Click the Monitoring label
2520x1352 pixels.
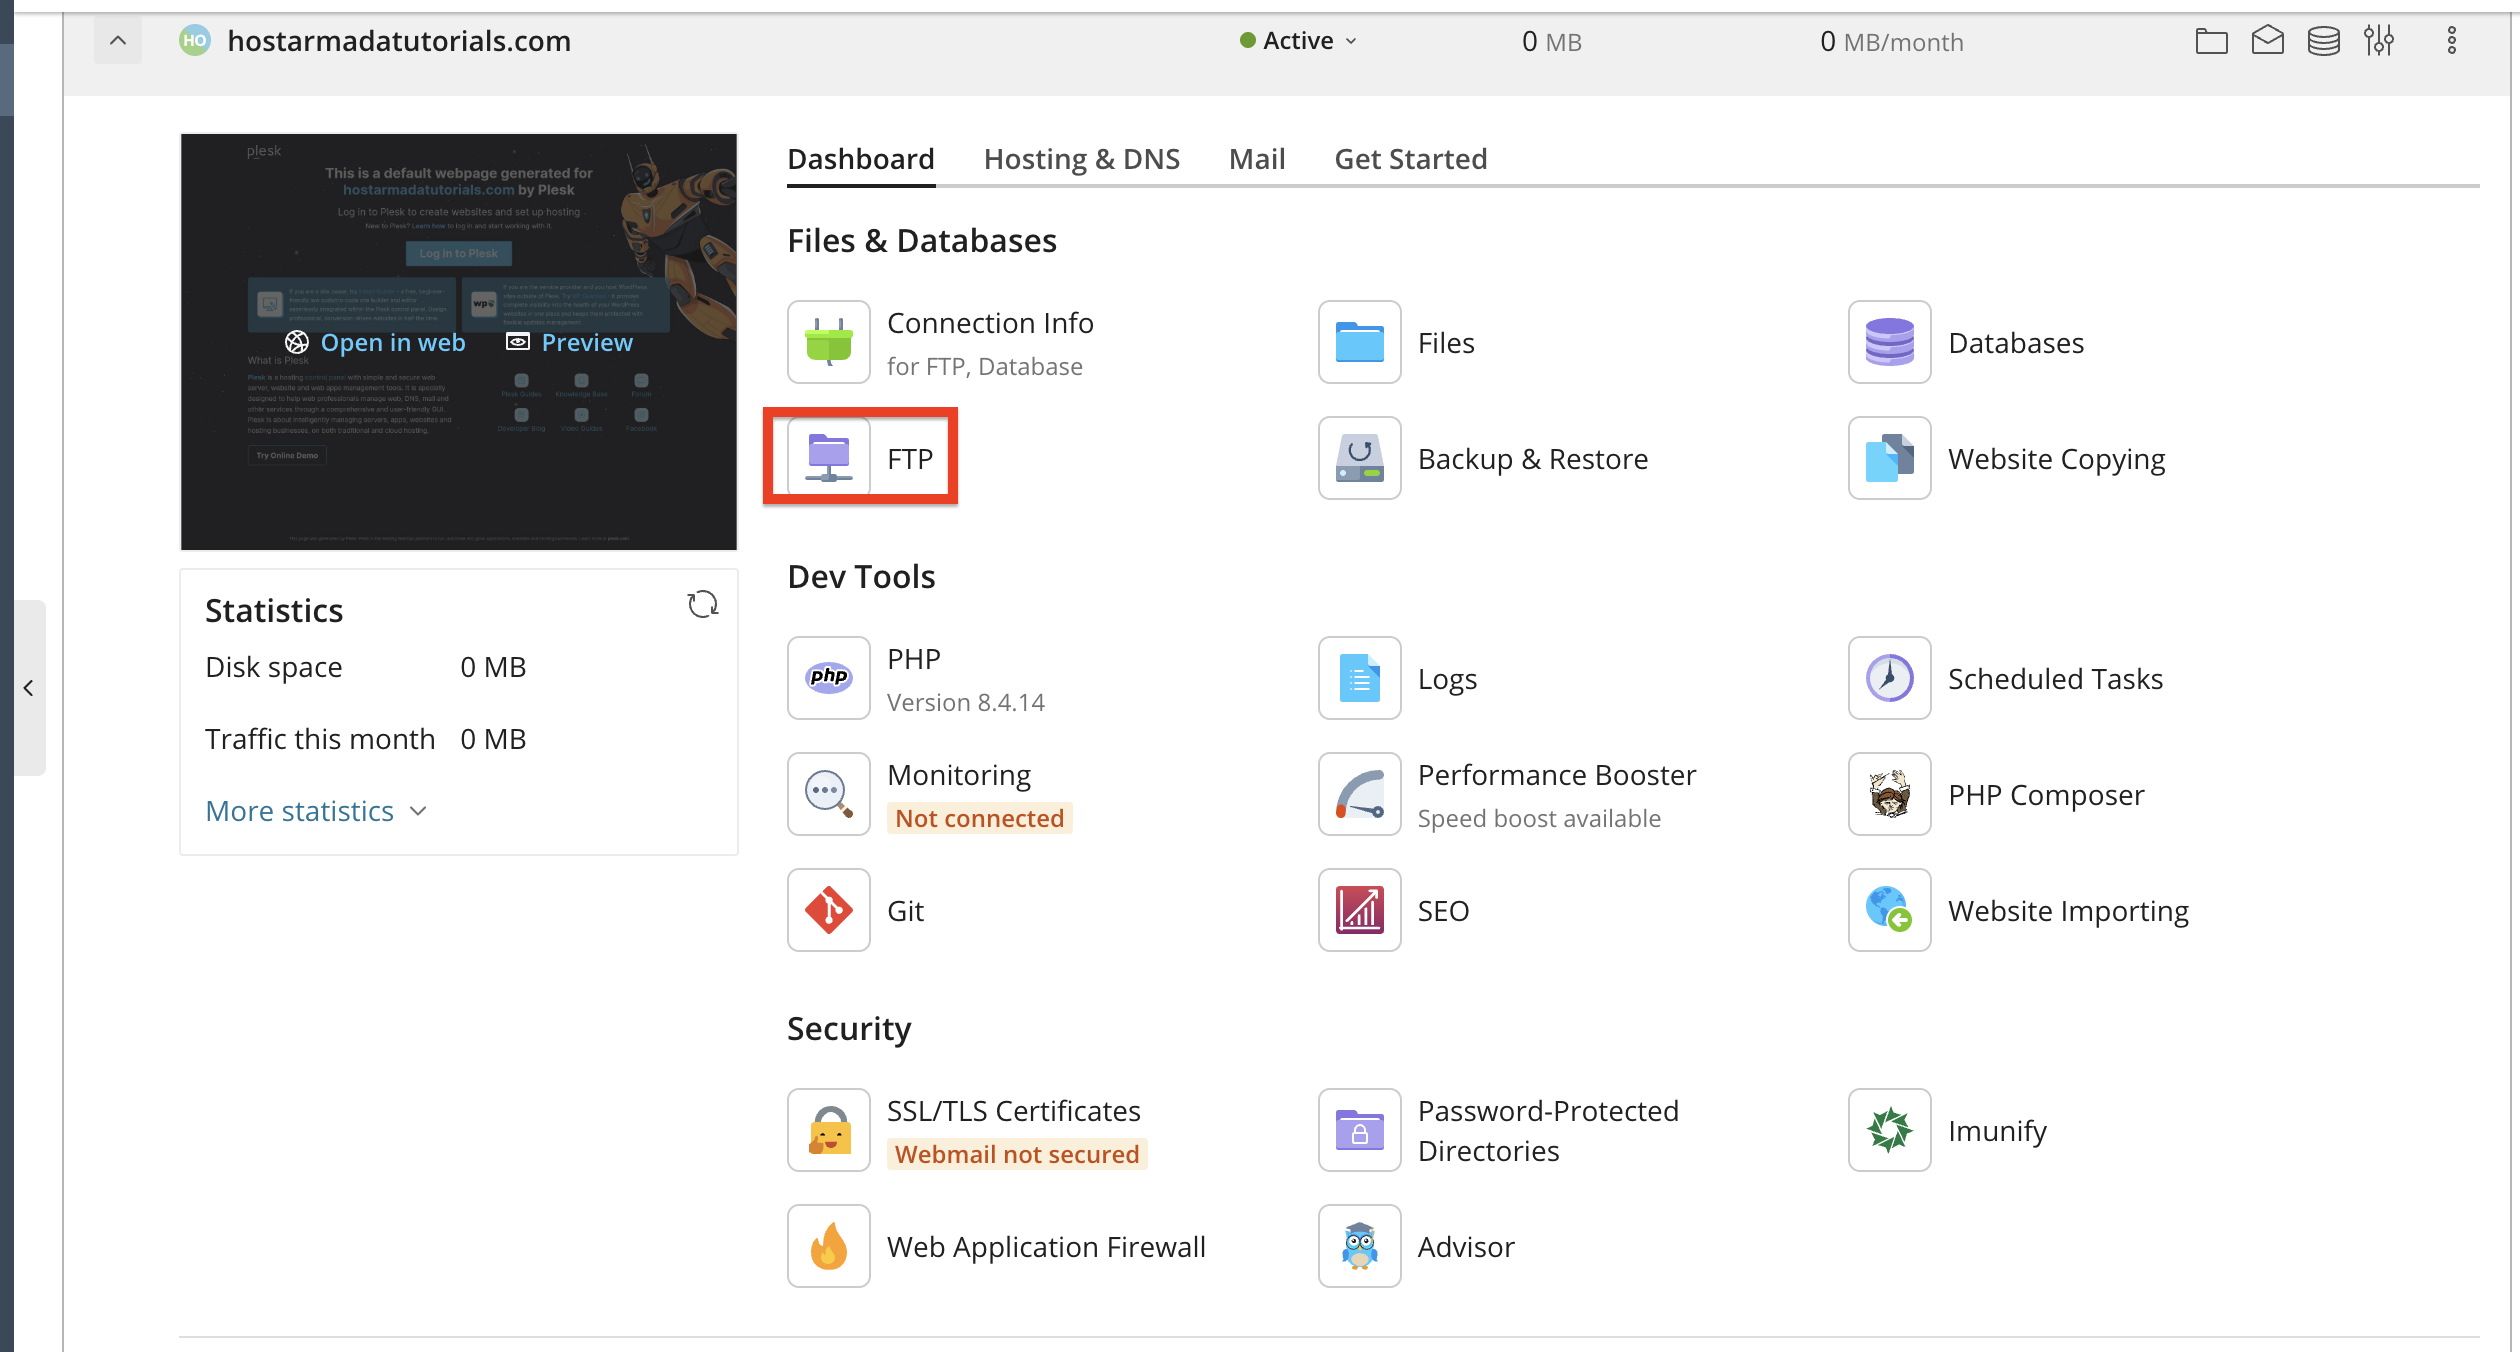click(x=959, y=775)
